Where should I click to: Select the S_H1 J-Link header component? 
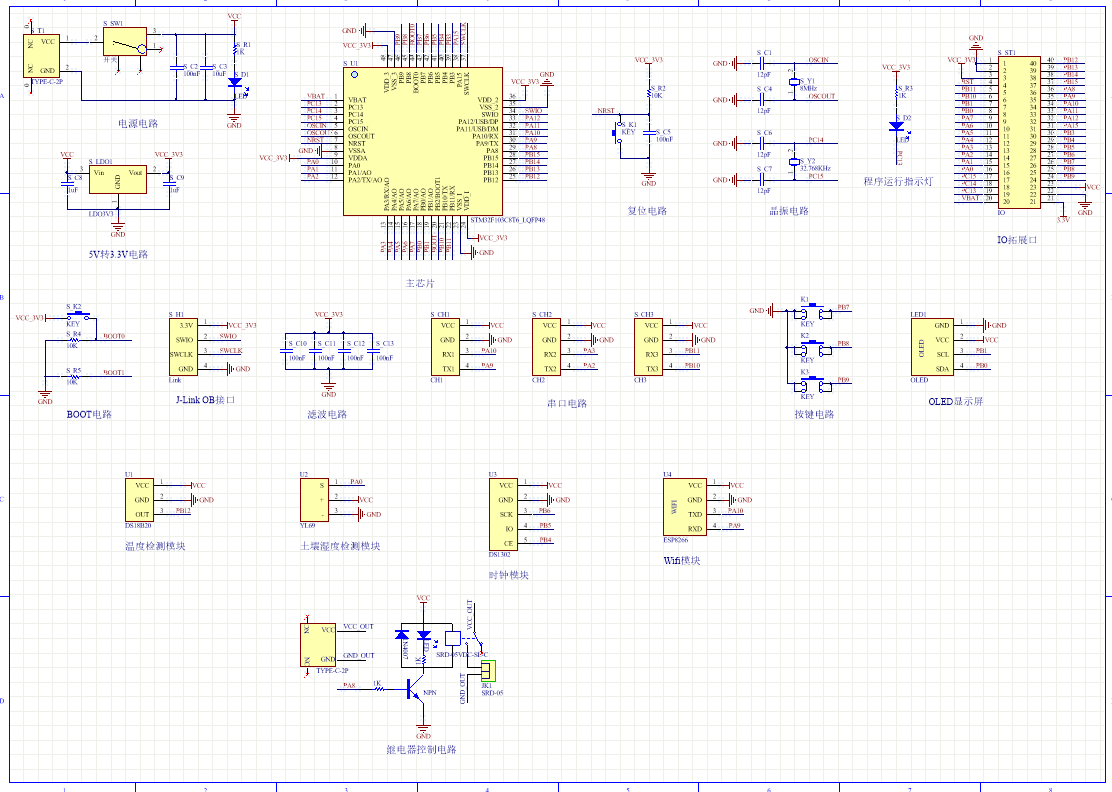point(183,347)
